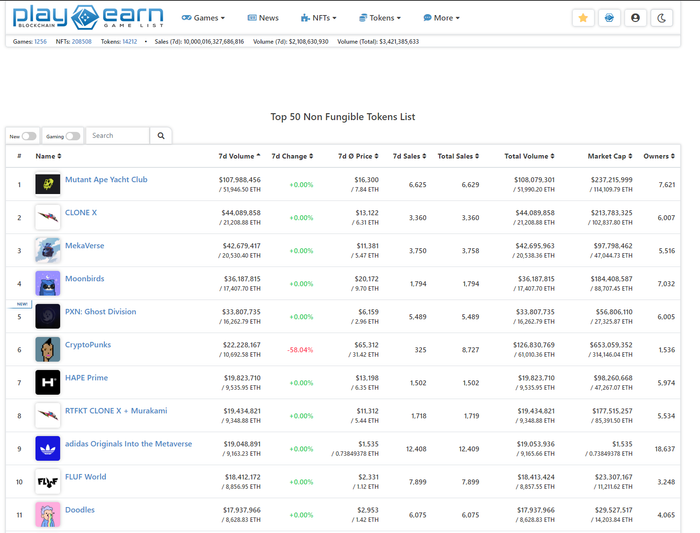
Task: Click the globe language icon button
Action: [609, 18]
